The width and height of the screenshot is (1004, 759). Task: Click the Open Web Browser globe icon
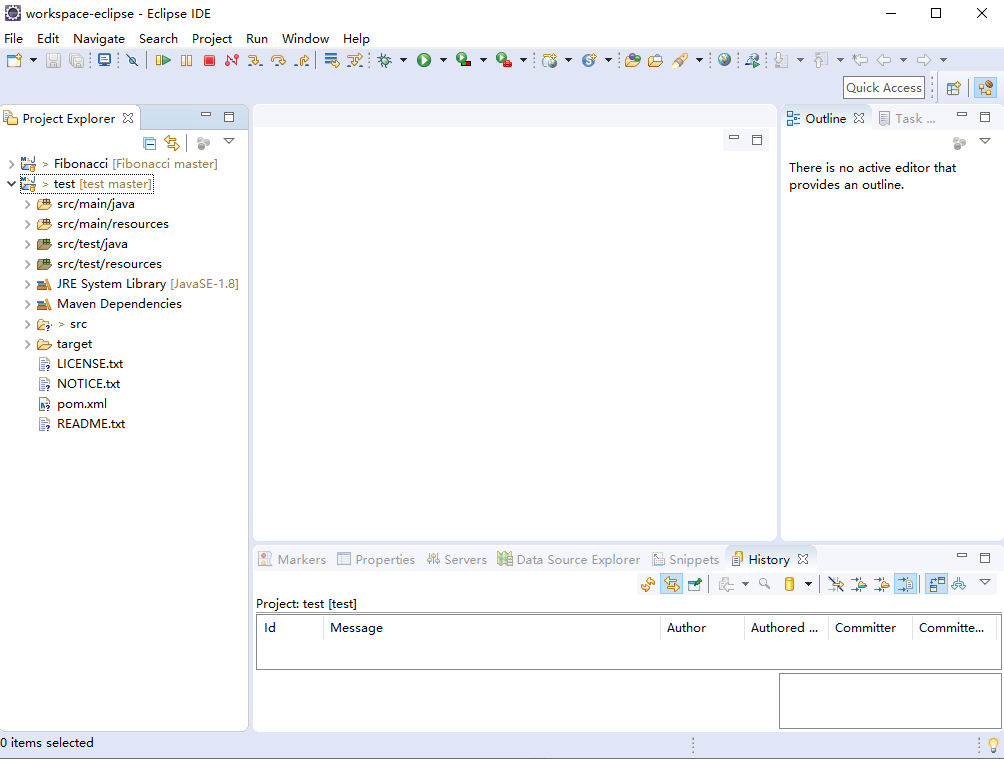pyautogui.click(x=724, y=60)
